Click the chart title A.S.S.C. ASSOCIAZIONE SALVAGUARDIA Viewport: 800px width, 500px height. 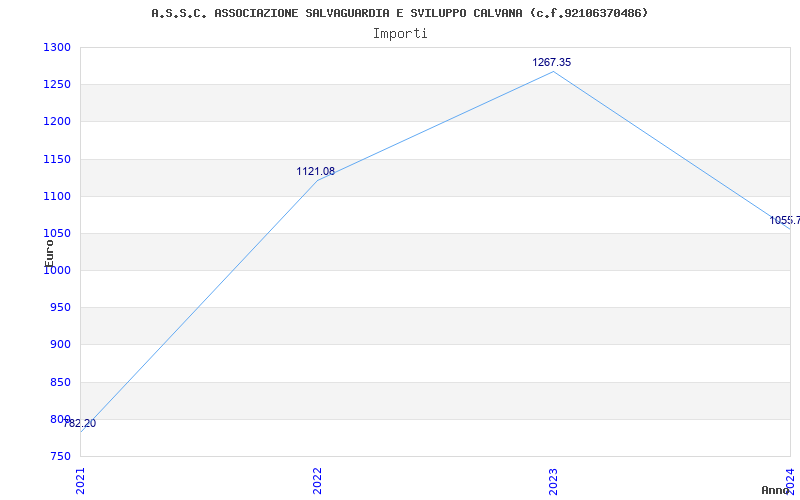pyautogui.click(x=399, y=13)
